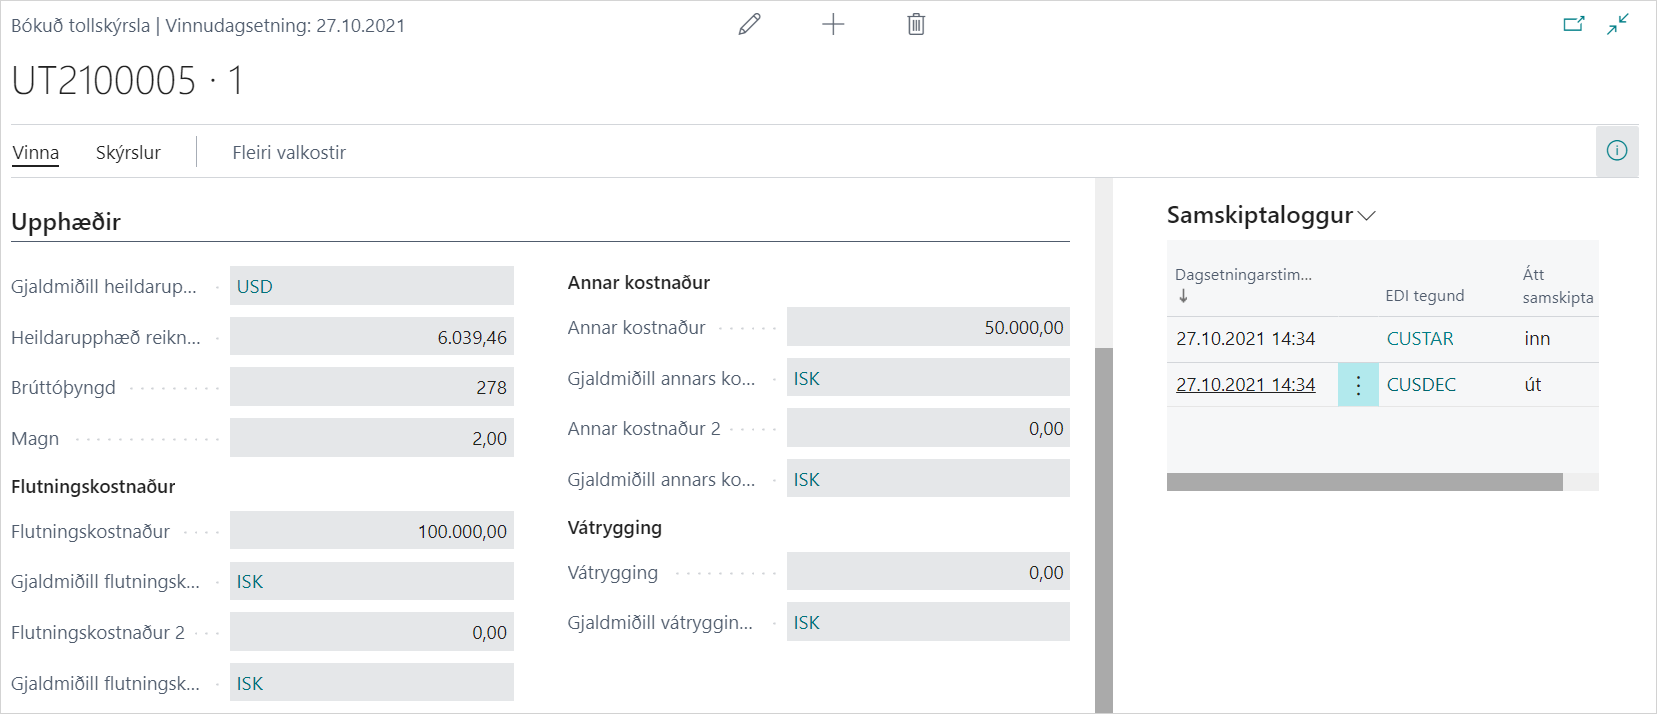
Task: Click the vertical scrollbar of the form
Action: (1104, 528)
